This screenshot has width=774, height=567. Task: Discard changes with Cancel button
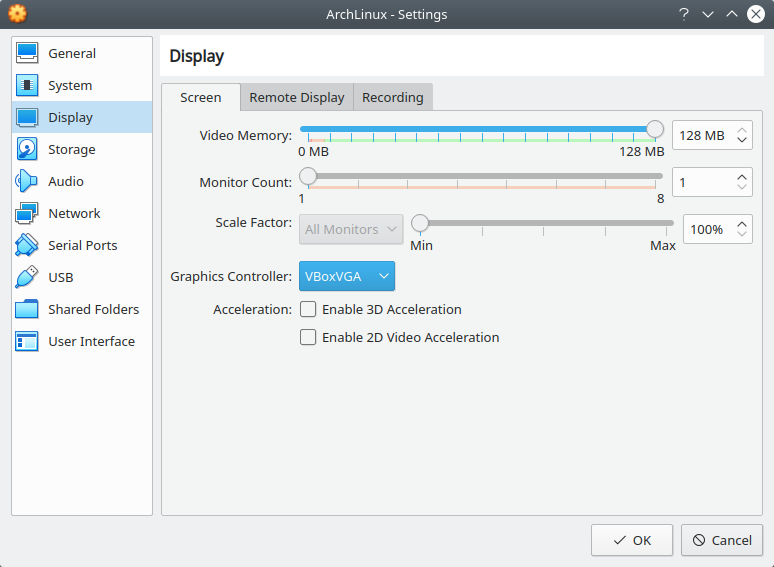point(722,540)
